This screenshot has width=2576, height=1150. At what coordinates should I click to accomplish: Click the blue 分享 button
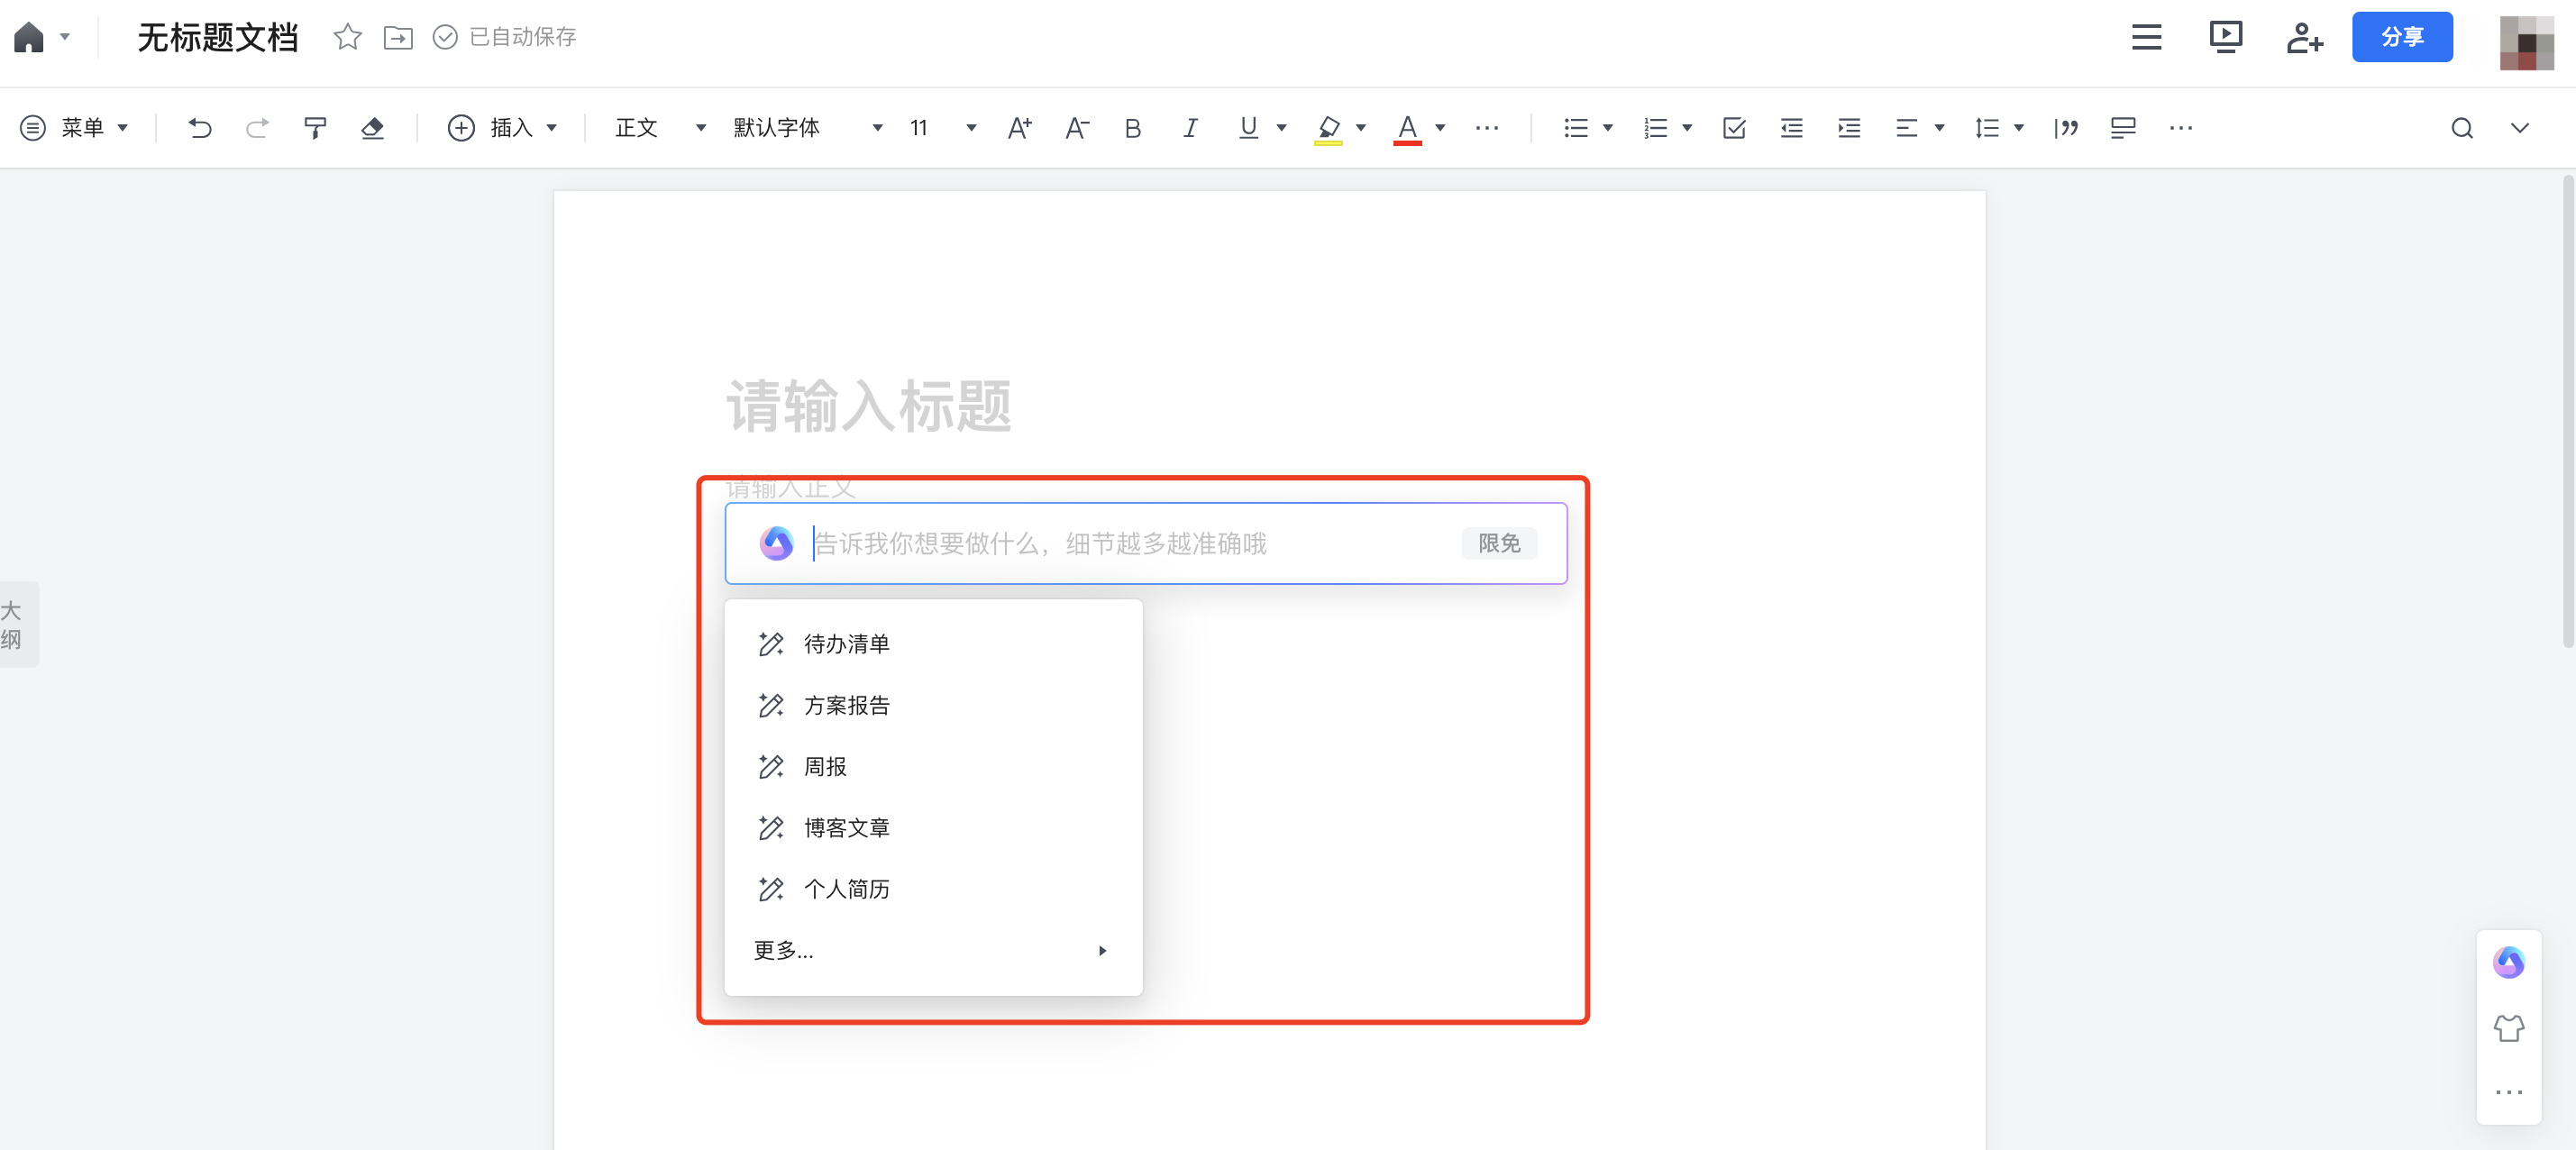click(x=2401, y=37)
